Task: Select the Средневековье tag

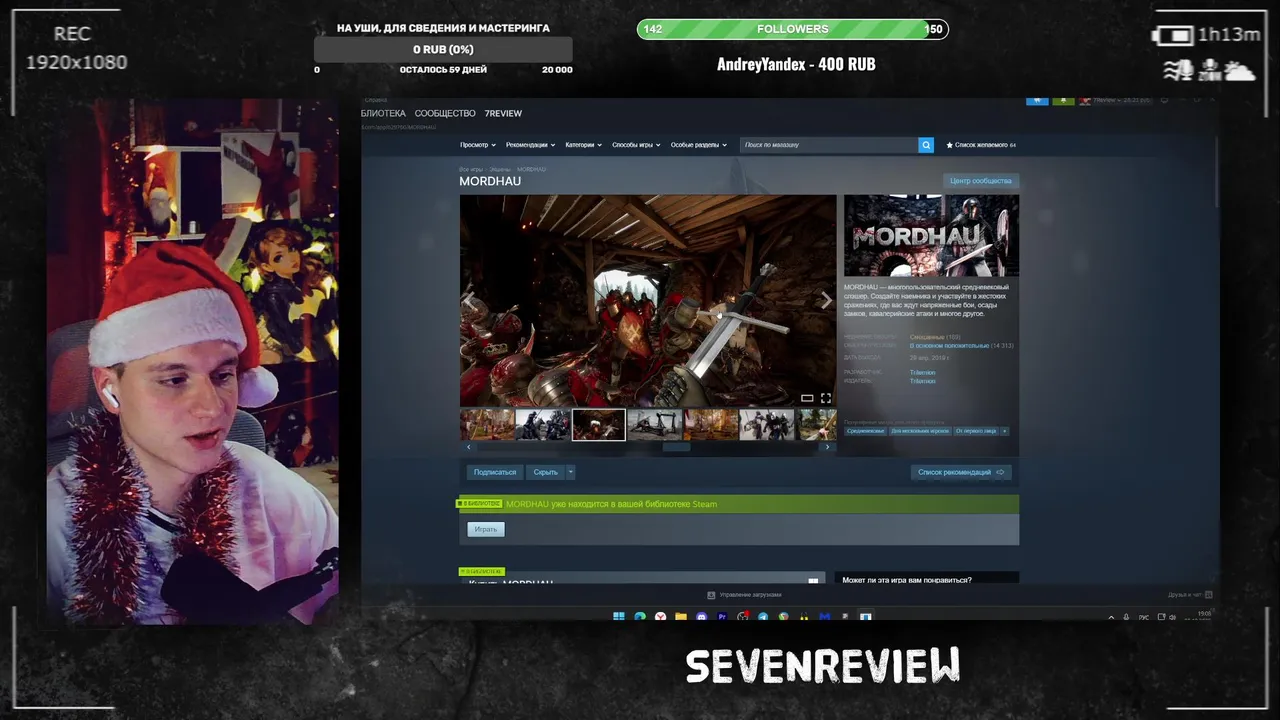Action: [865, 431]
